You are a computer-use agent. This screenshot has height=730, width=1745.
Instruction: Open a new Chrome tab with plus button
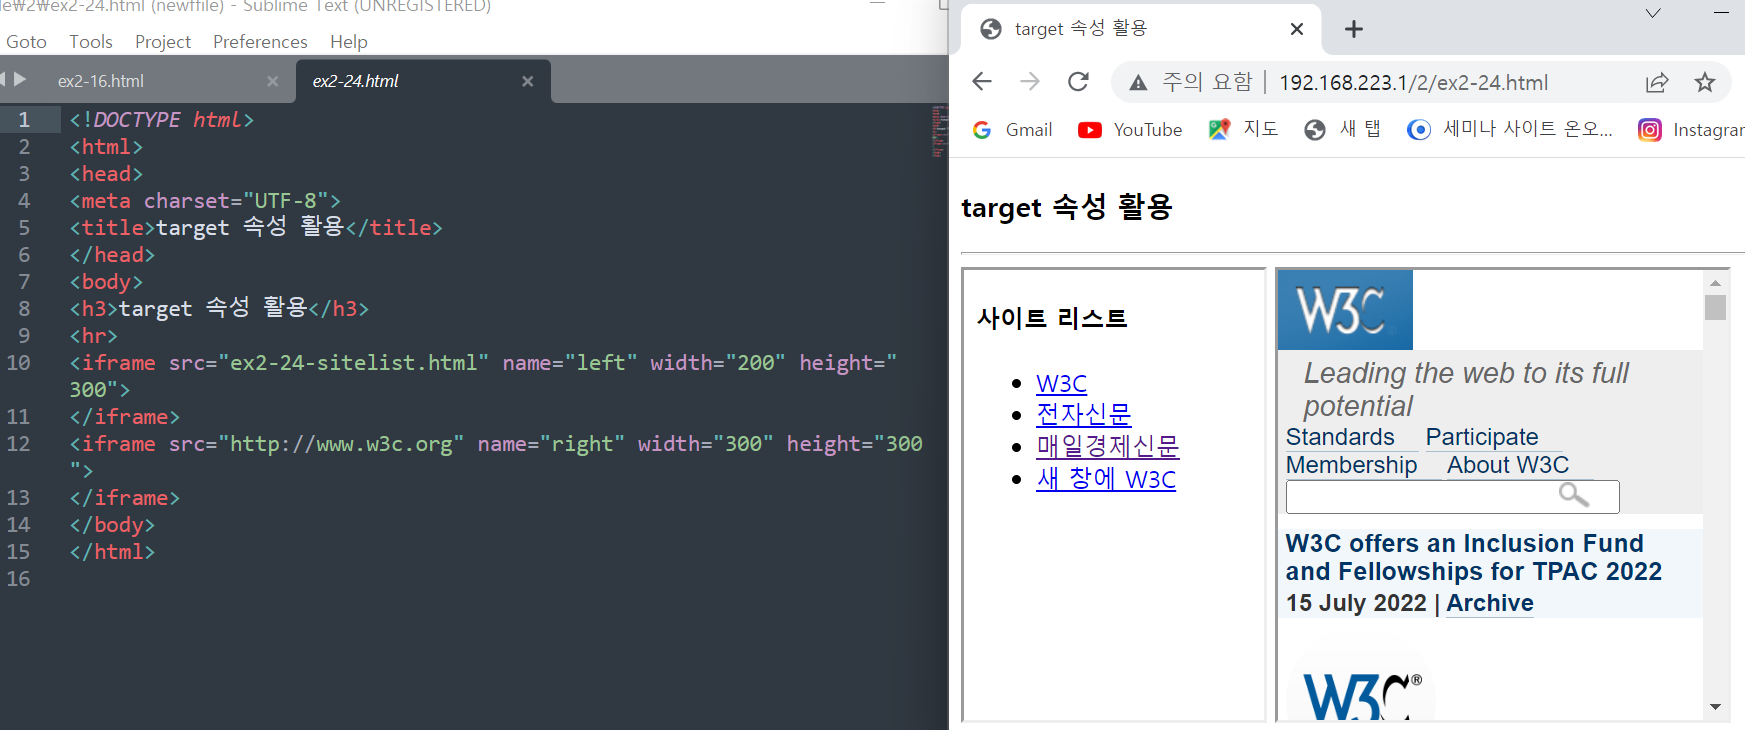point(1354,29)
